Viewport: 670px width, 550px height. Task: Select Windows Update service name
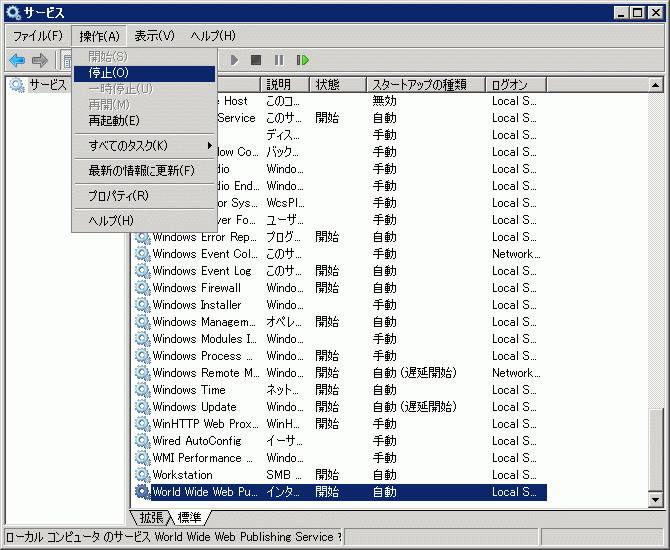[194, 407]
